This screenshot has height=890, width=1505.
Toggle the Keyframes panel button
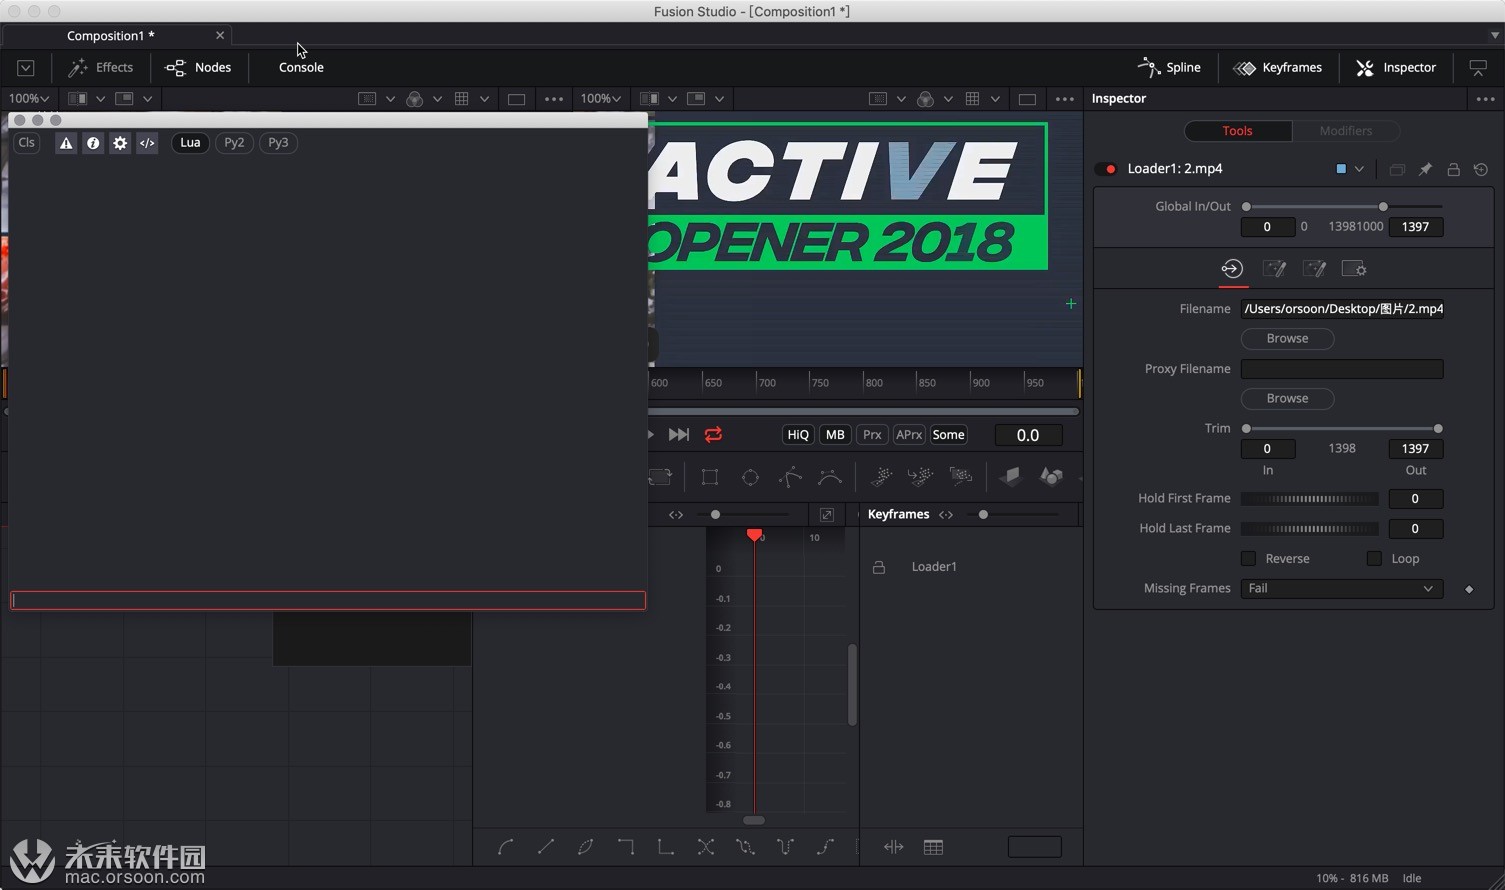[x=1278, y=67]
